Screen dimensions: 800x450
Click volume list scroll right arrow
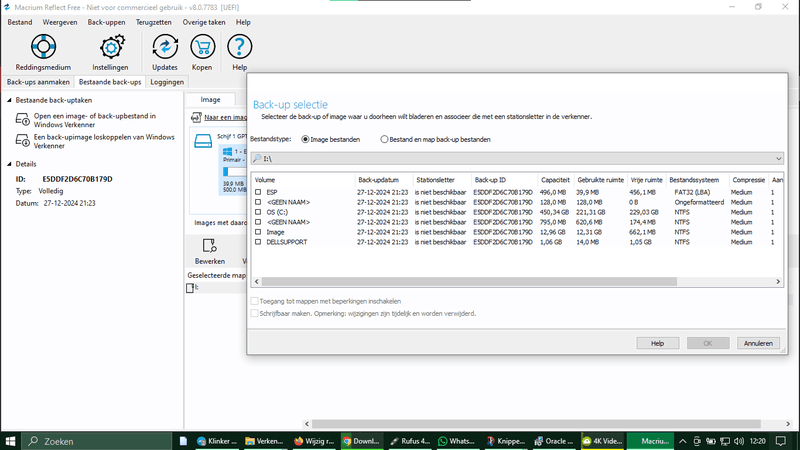coord(778,282)
